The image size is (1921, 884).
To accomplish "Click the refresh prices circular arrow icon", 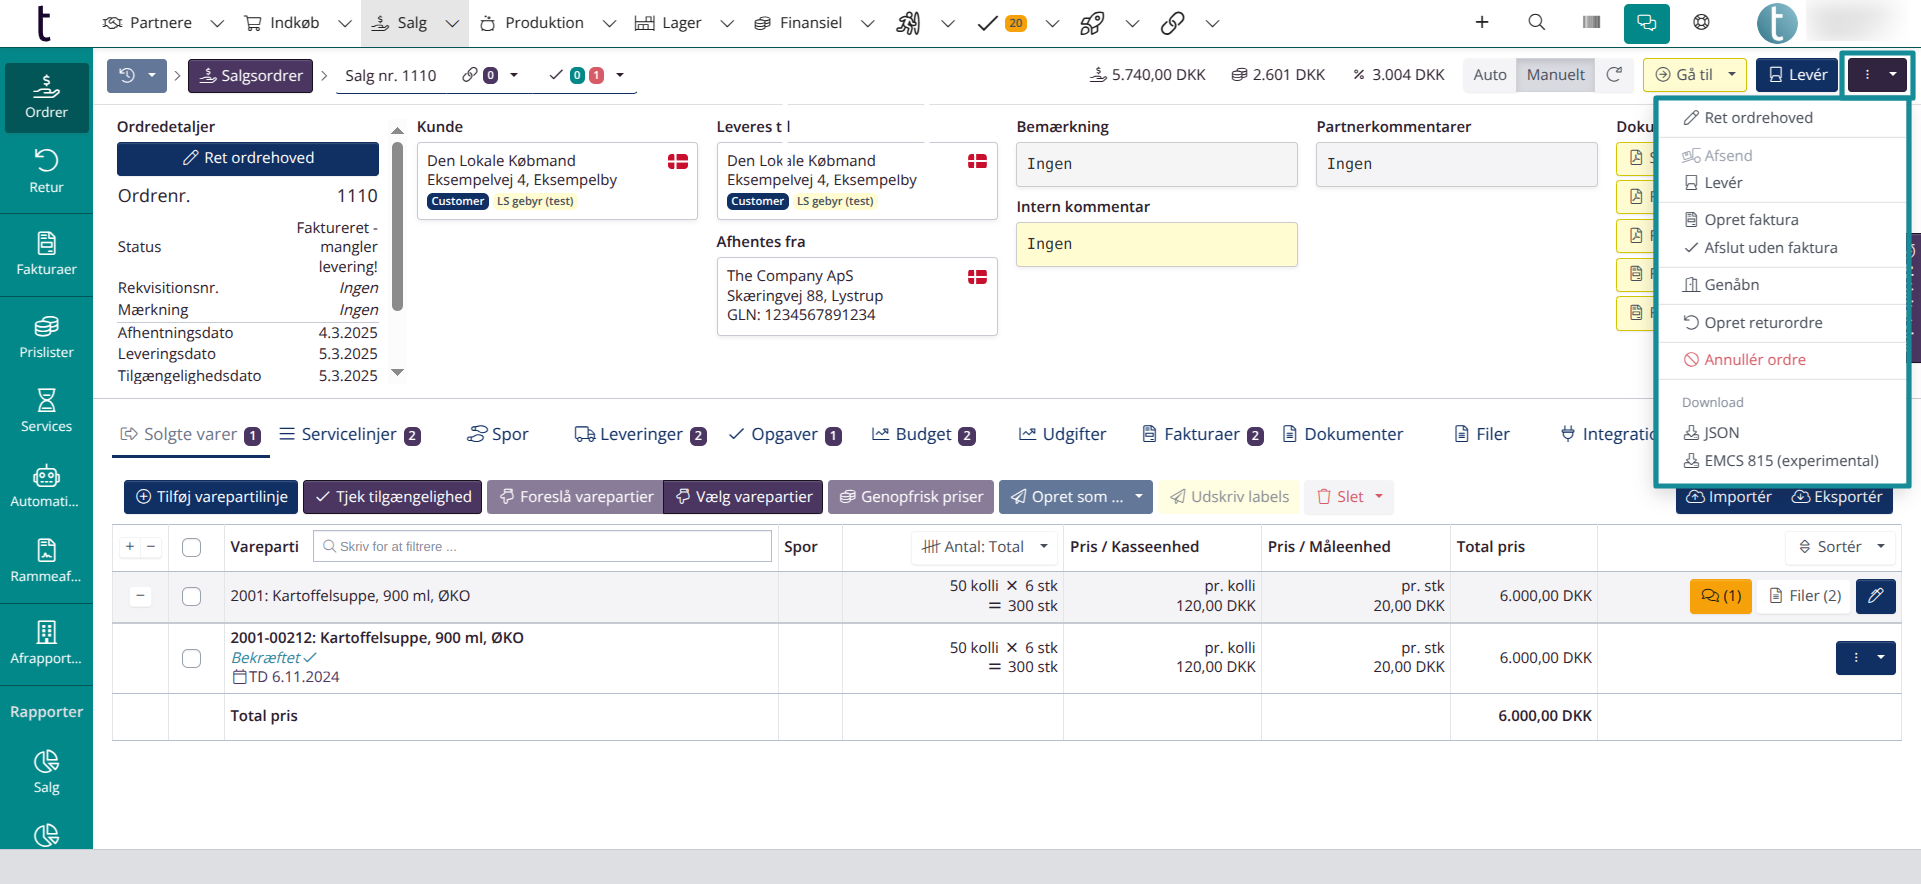I will [1614, 74].
